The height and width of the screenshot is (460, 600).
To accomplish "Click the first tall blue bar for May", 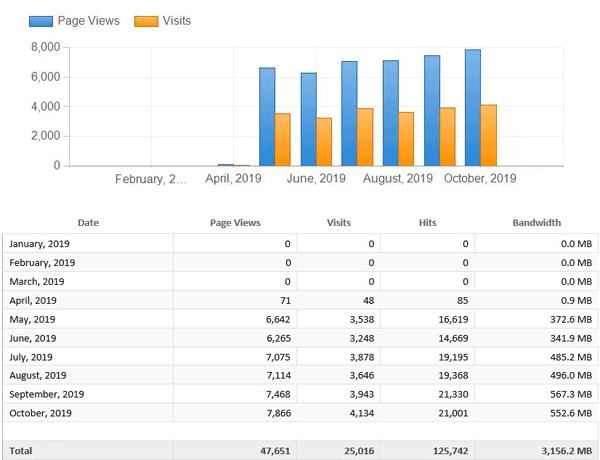I will (267, 117).
